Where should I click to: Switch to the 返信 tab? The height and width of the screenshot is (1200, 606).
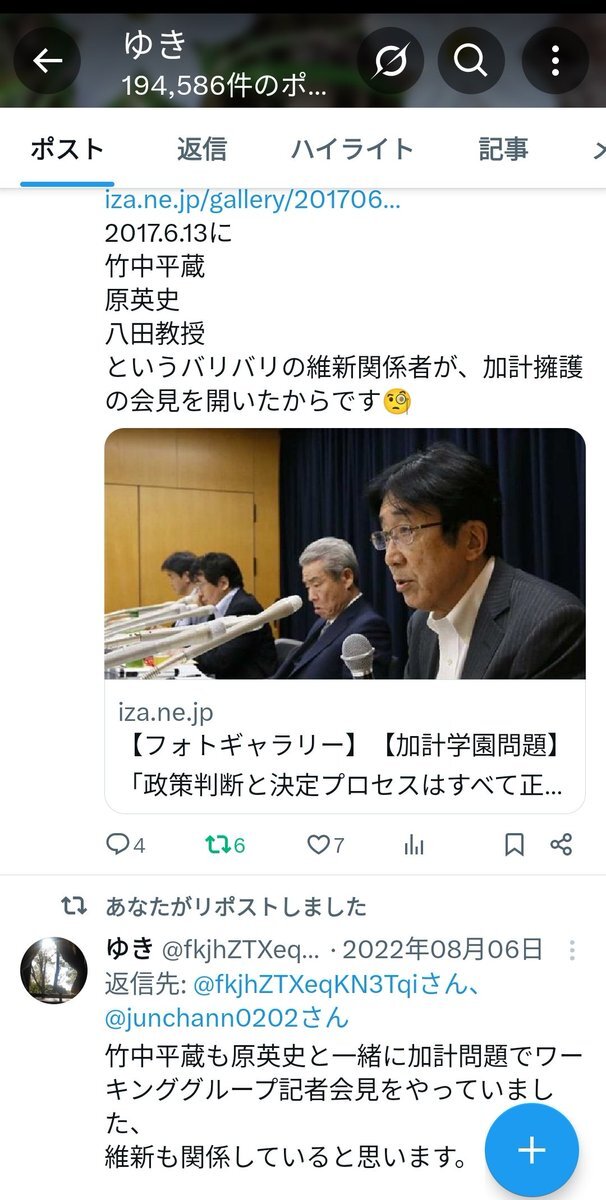(202, 149)
